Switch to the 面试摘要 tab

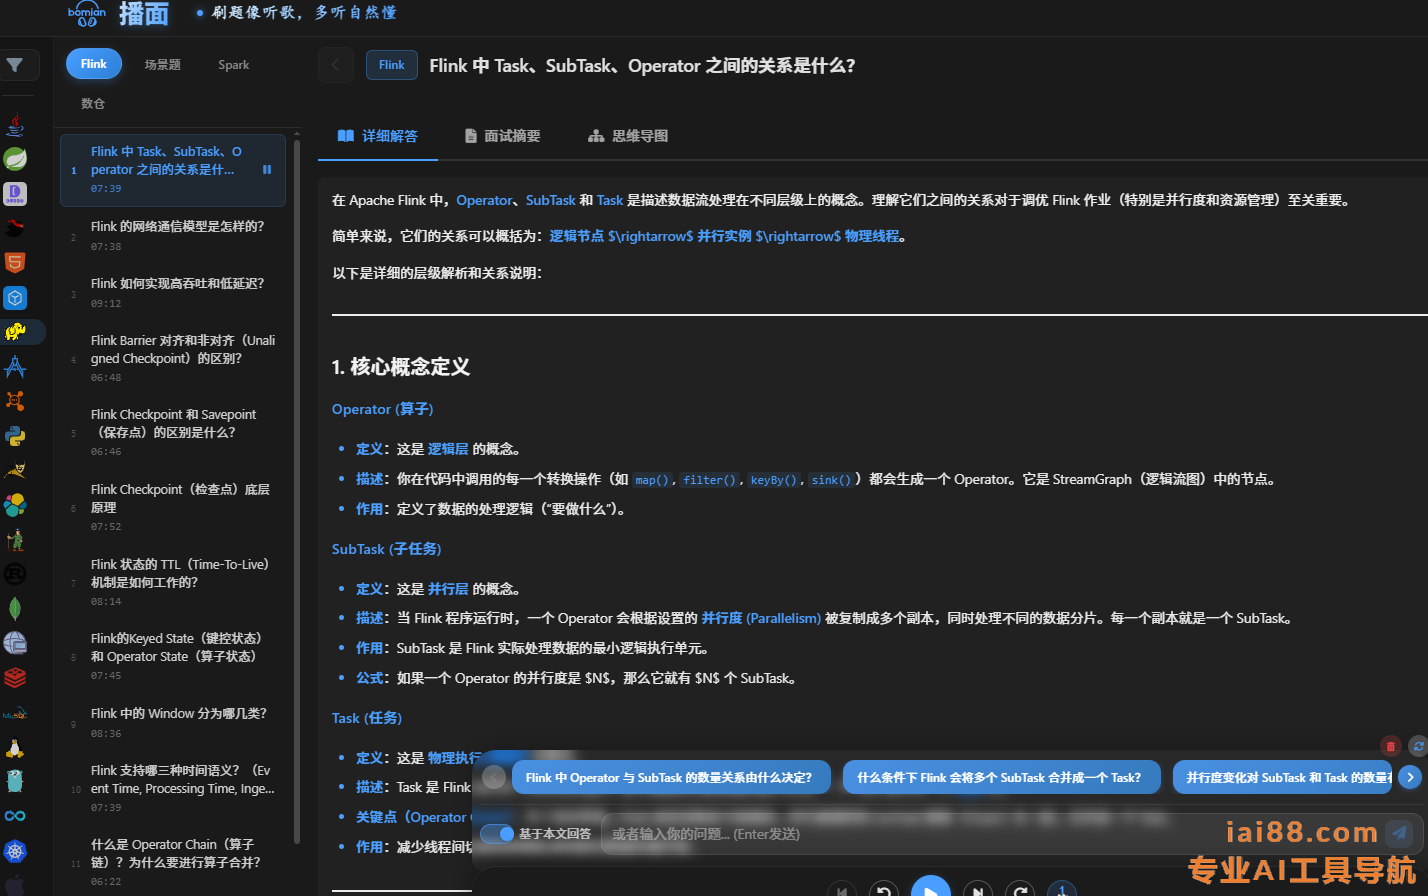502,136
